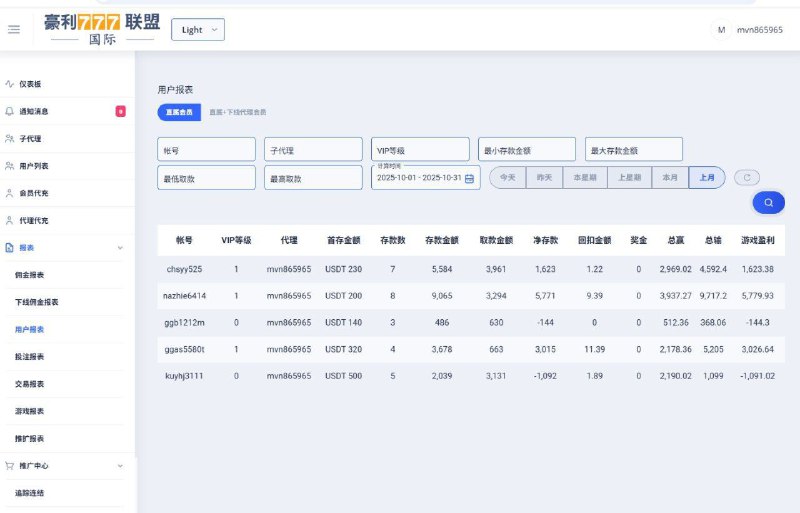Viewport: 800px width, 513px height.
Task: Click the 通知消息 bell icon
Action: 10,111
